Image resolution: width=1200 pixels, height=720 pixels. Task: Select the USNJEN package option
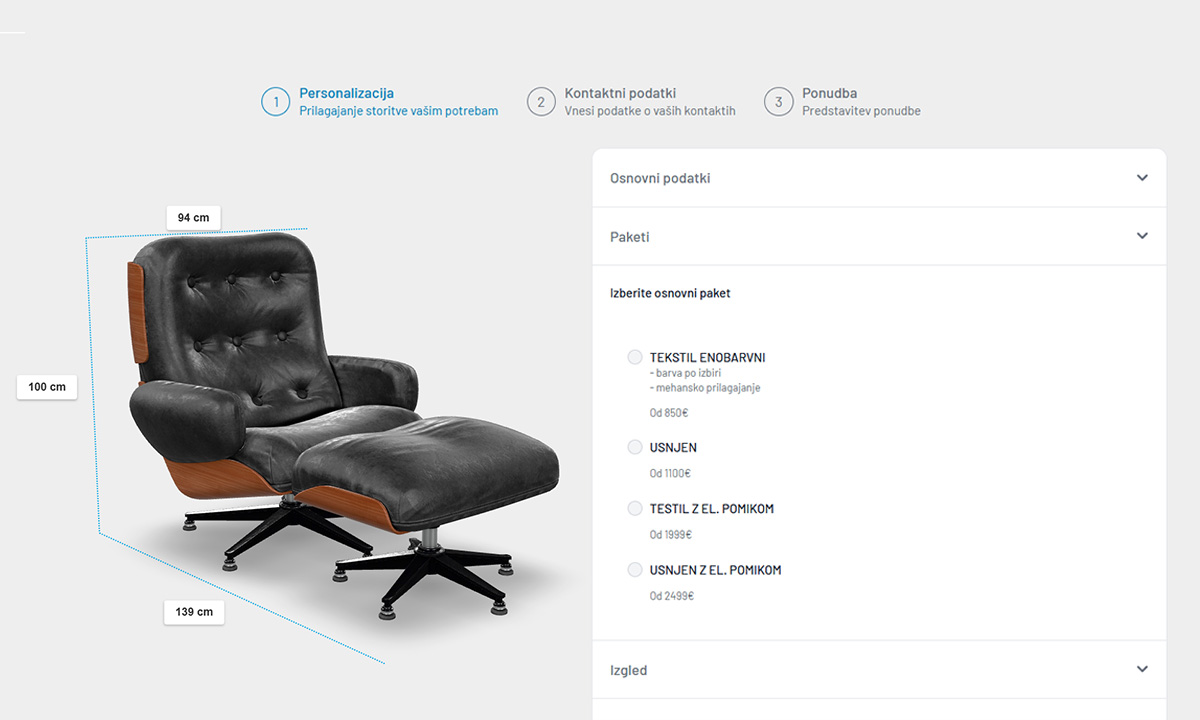635,447
